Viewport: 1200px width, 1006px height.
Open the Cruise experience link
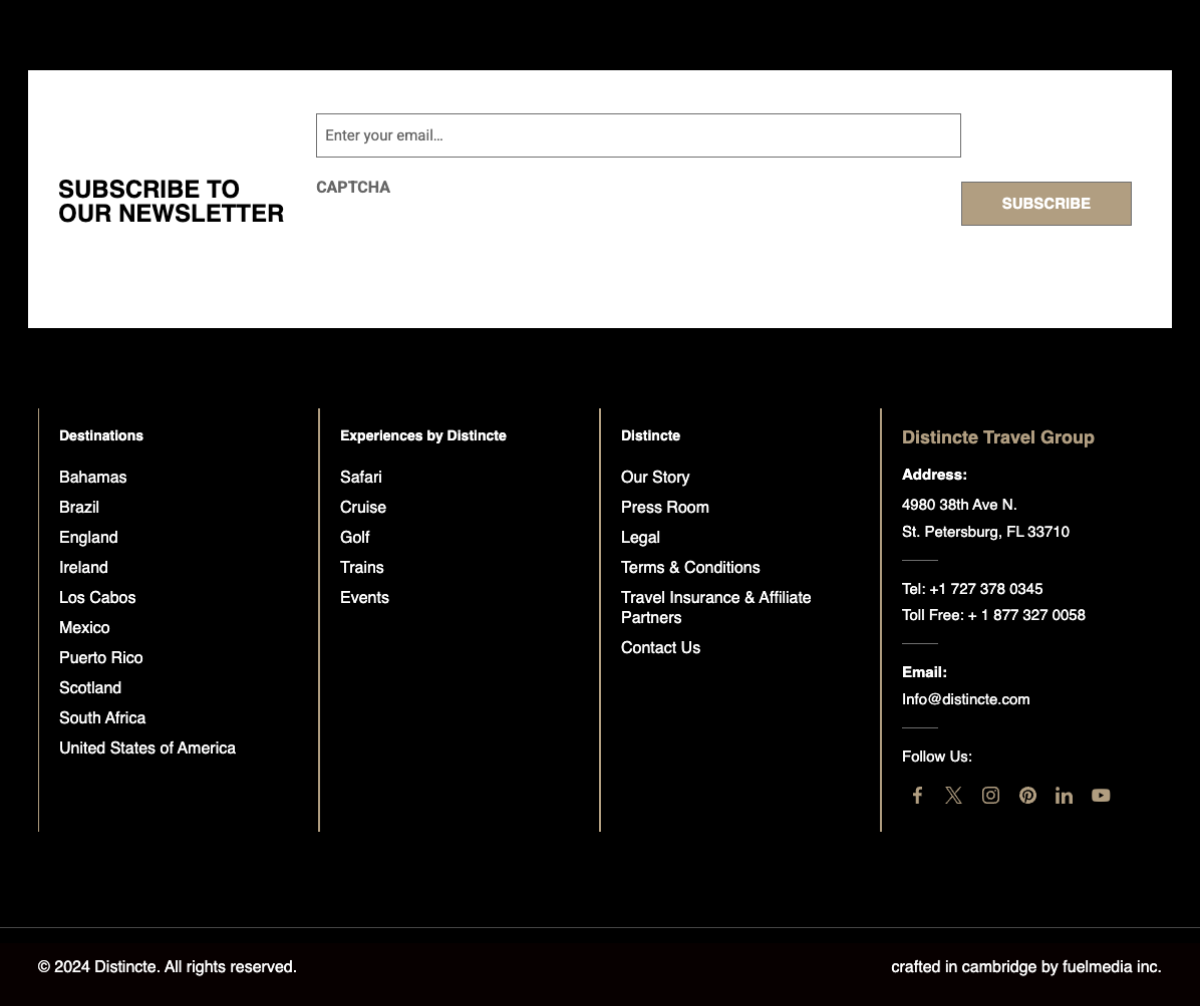pyautogui.click(x=363, y=507)
